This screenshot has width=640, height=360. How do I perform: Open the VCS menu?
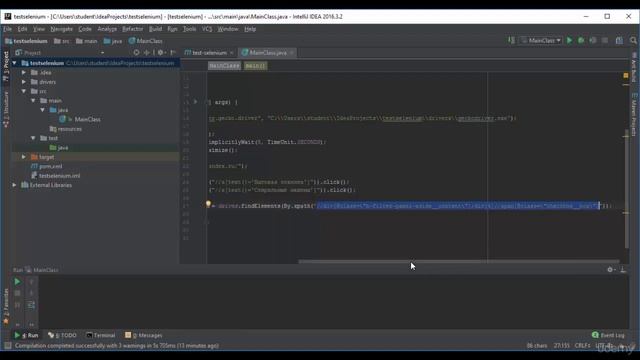tap(207, 29)
